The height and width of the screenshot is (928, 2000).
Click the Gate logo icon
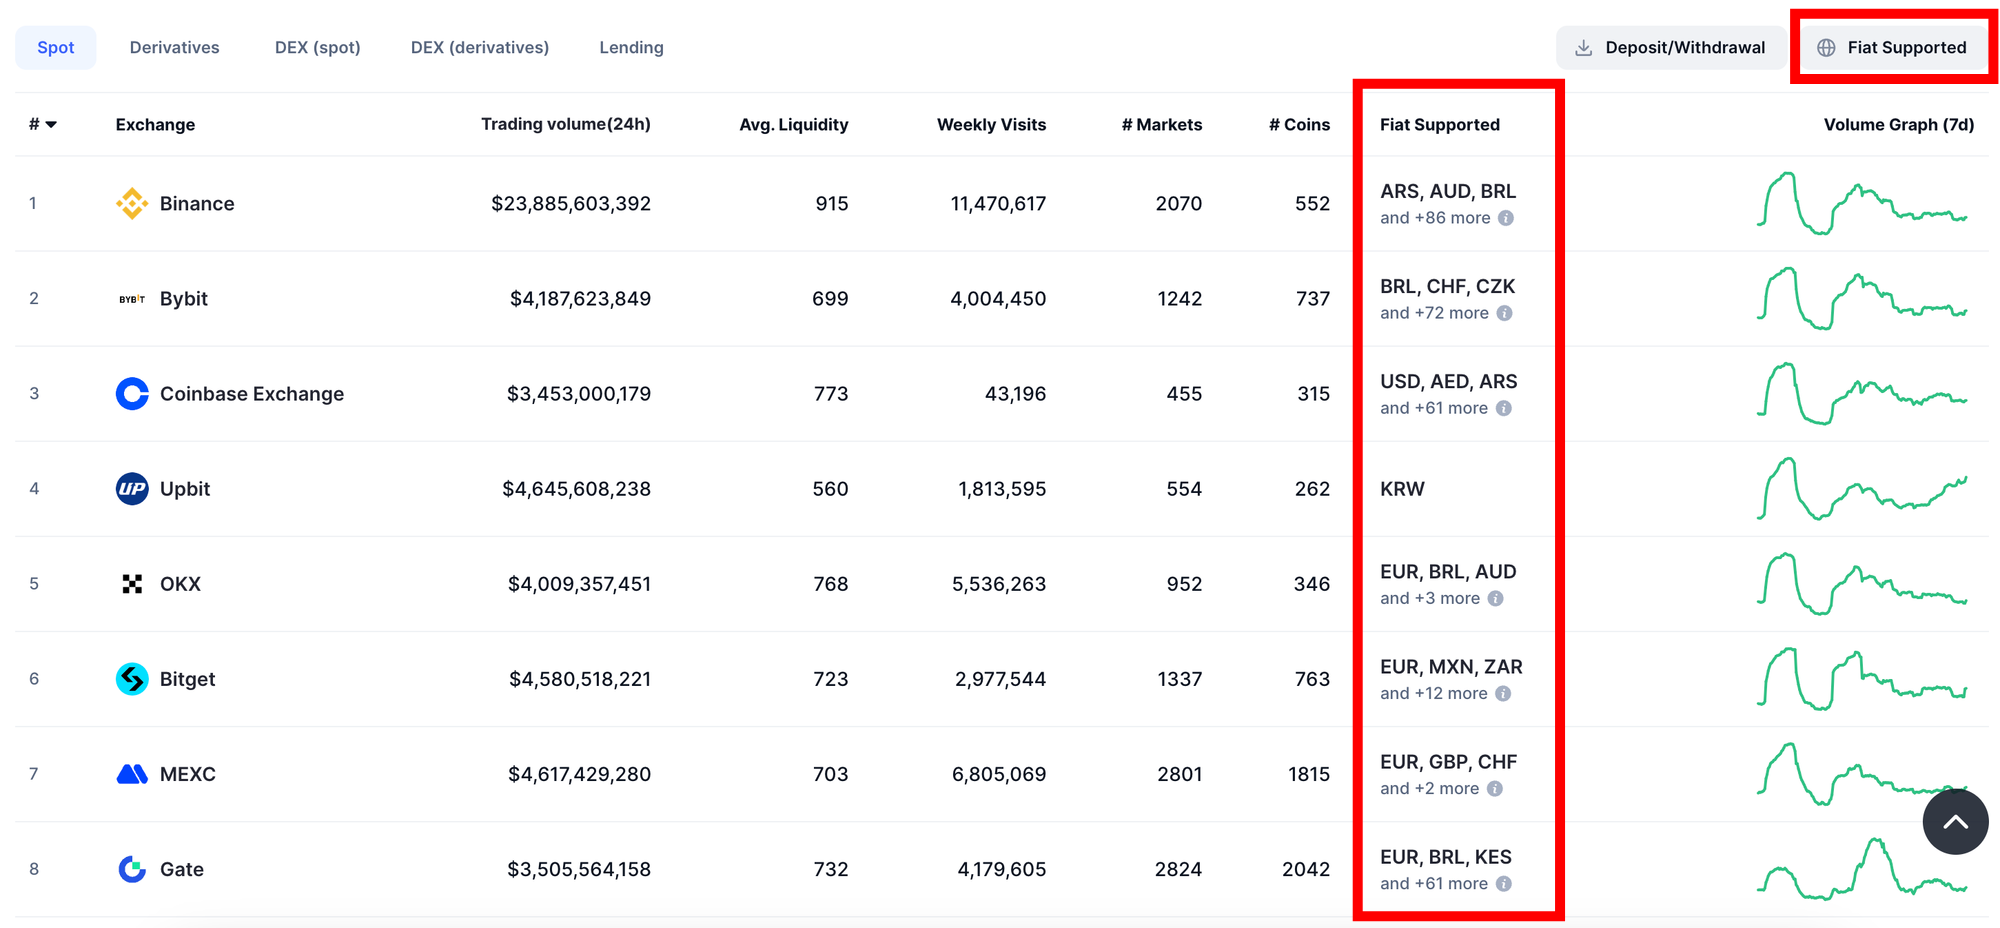[x=132, y=869]
